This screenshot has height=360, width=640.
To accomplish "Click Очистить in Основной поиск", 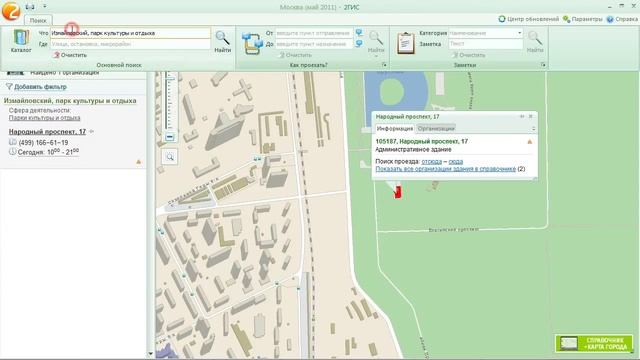I will 70,55.
